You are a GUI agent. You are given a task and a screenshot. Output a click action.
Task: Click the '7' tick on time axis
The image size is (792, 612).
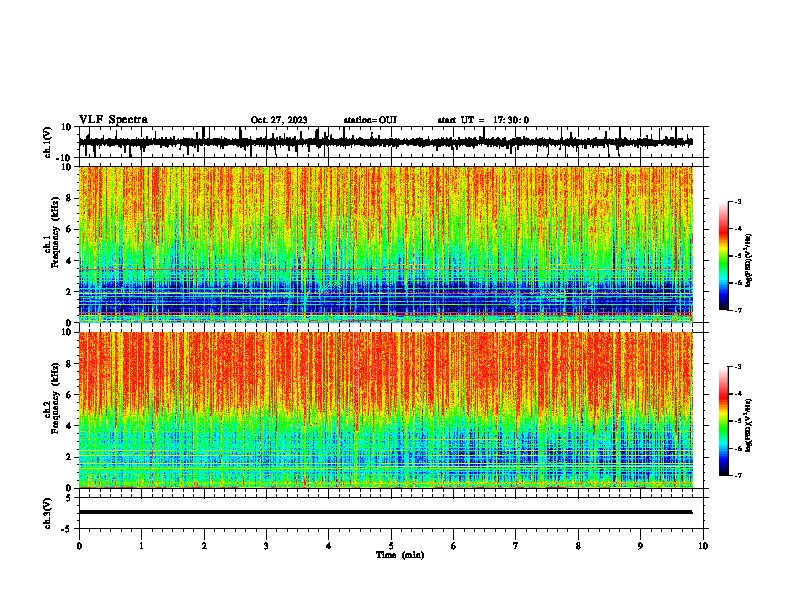516,546
